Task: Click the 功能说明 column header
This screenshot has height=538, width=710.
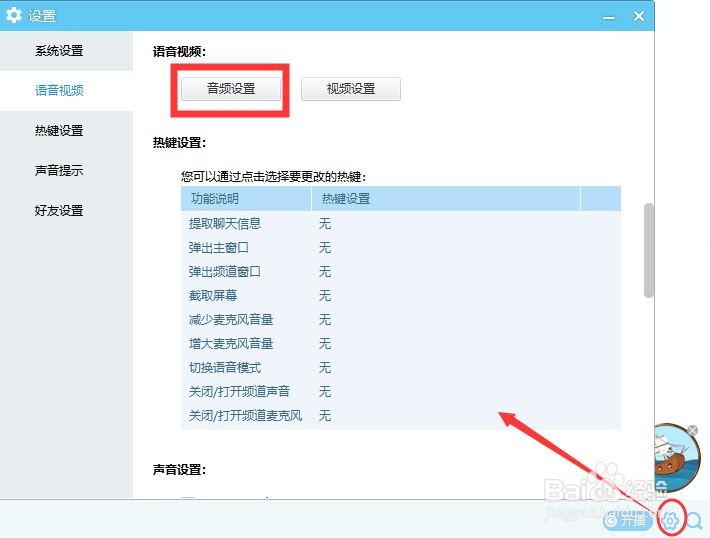Action: coord(246,198)
